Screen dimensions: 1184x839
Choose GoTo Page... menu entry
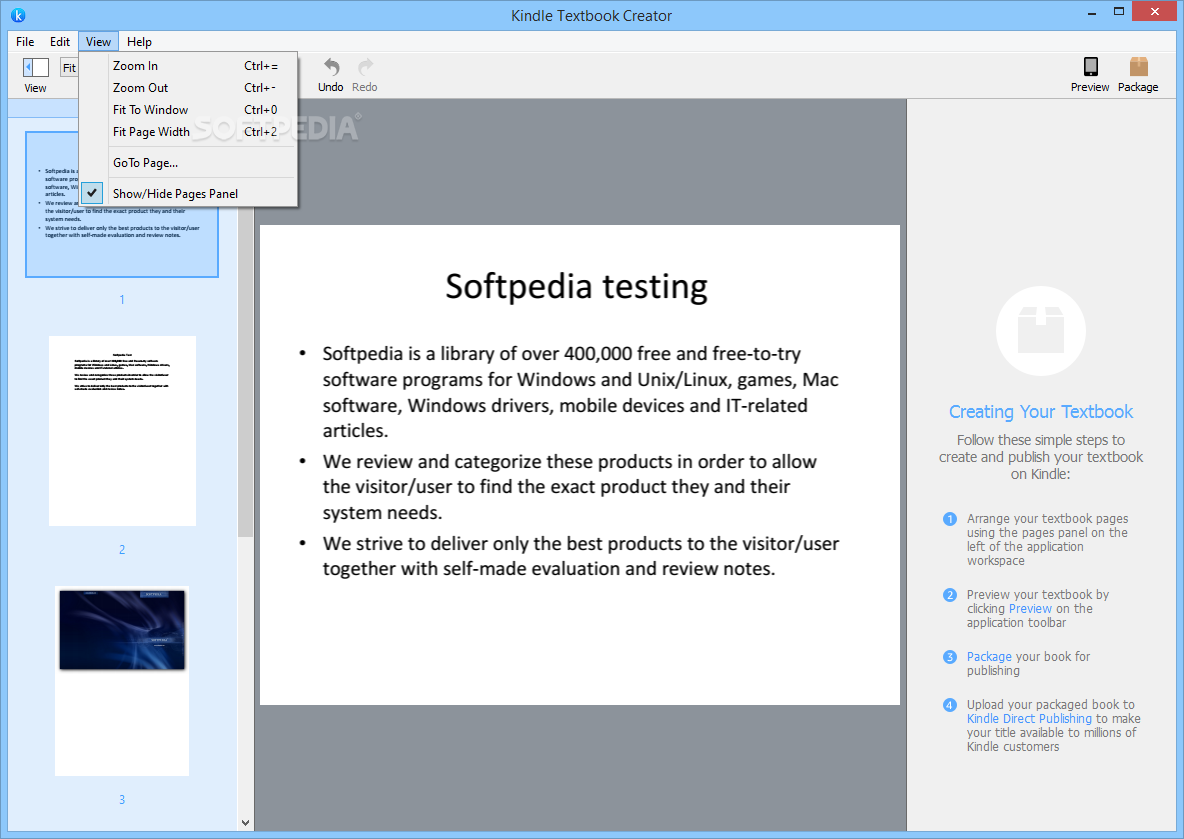[x=188, y=162]
